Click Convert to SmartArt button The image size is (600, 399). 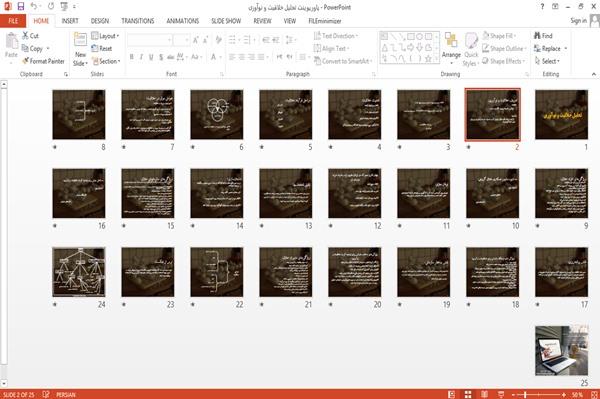[343, 61]
